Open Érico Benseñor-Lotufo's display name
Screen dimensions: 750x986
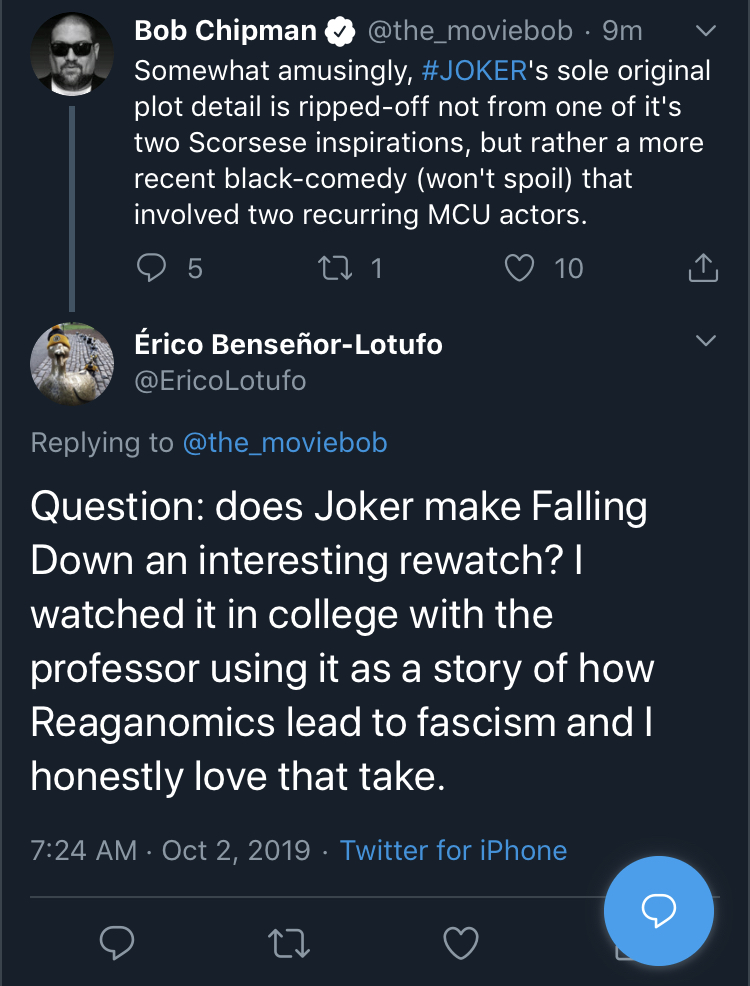[x=289, y=345]
